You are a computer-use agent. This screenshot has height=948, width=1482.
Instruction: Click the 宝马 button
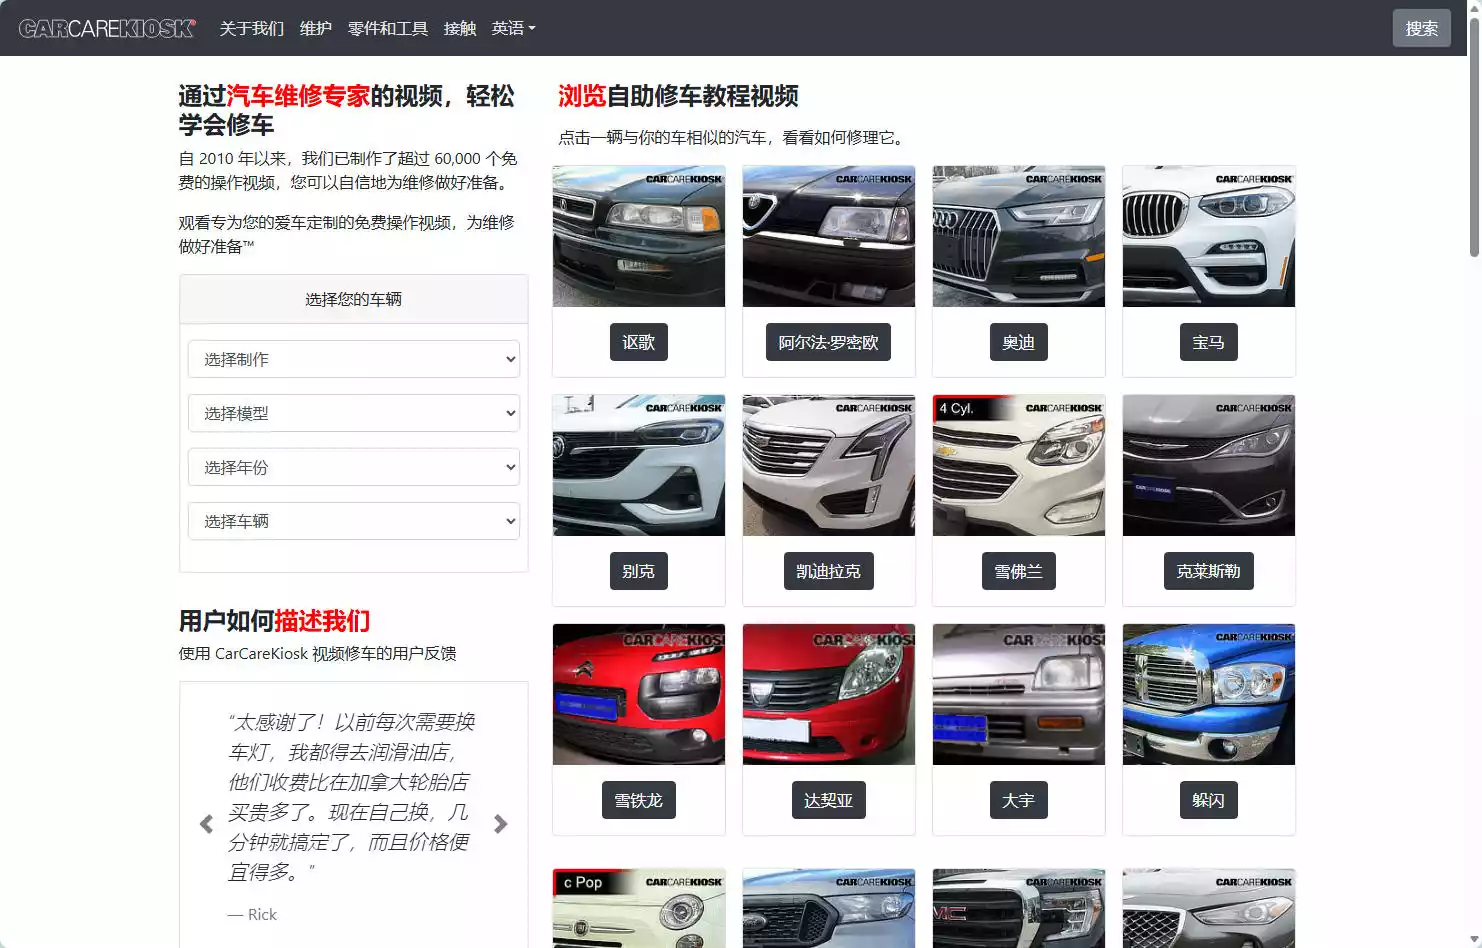coord(1208,342)
